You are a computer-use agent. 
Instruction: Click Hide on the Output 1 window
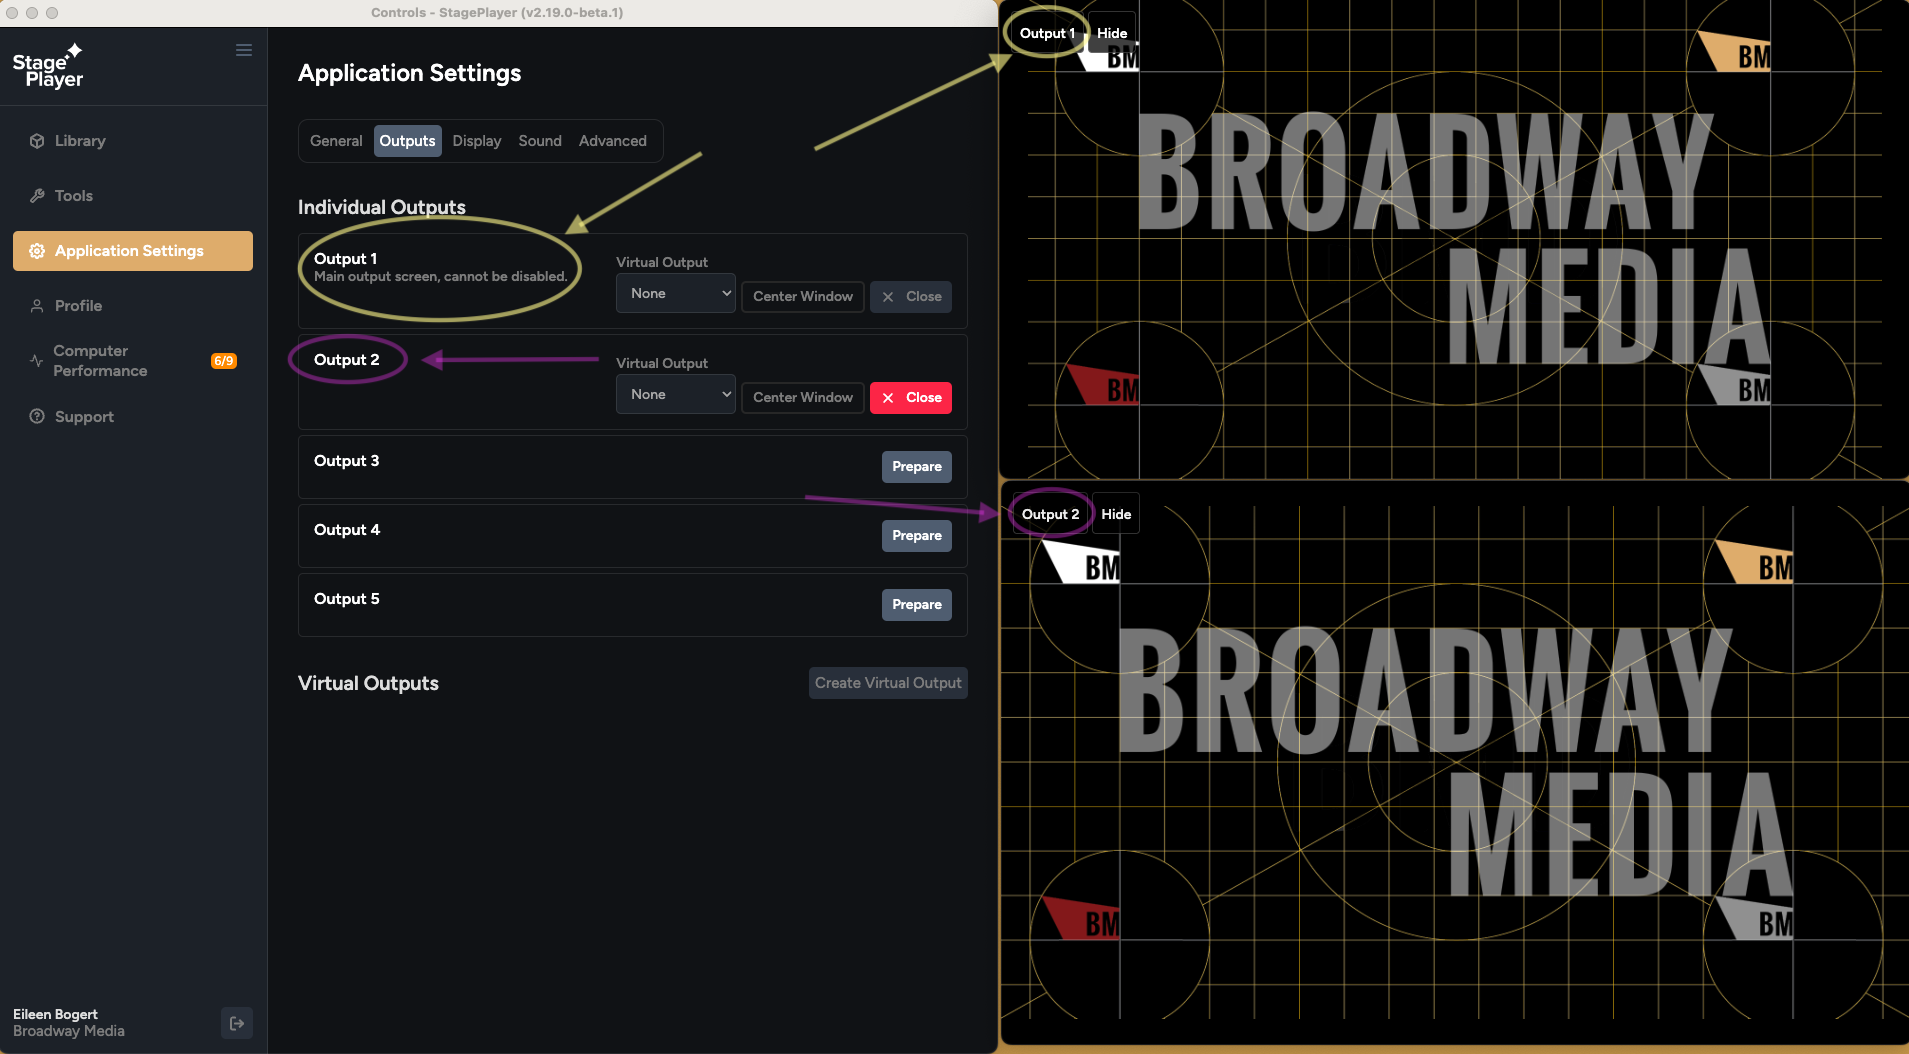point(1112,33)
